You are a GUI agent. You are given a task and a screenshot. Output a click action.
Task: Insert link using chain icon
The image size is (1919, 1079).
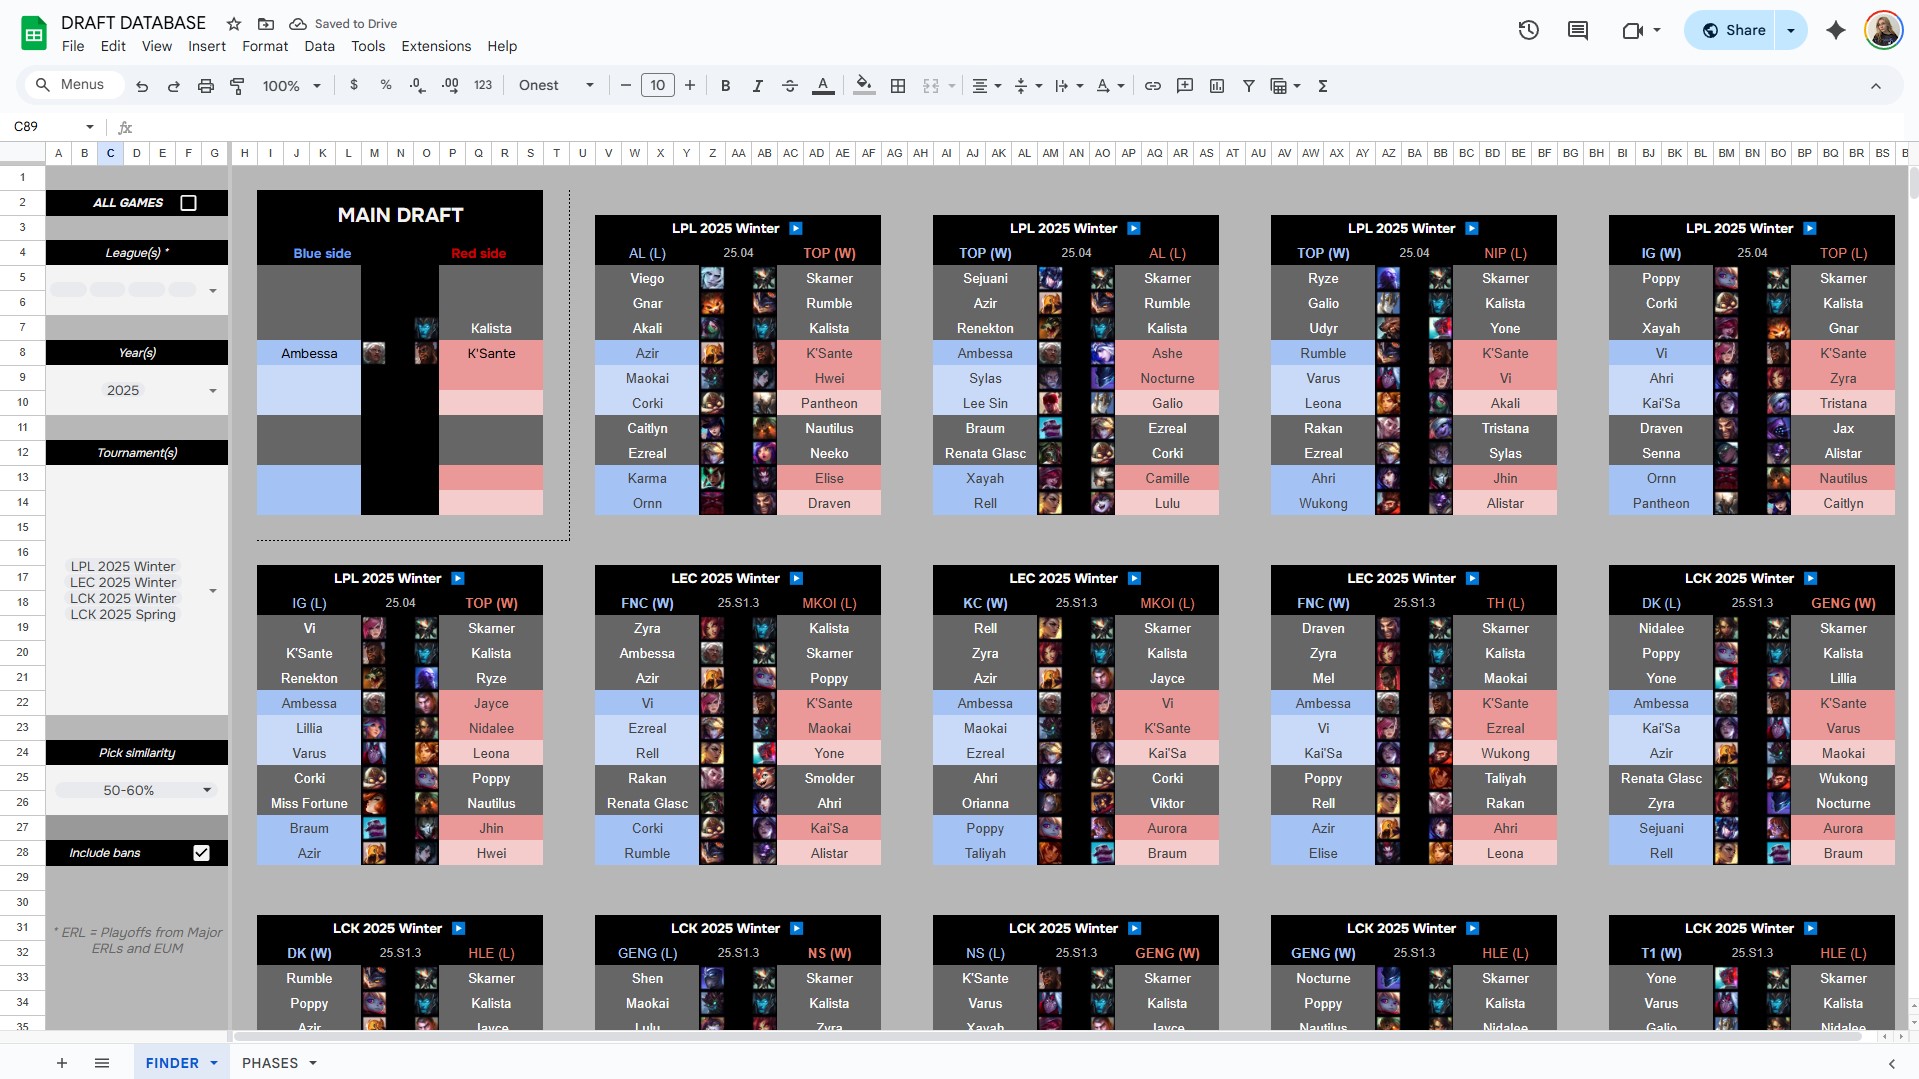[1153, 86]
